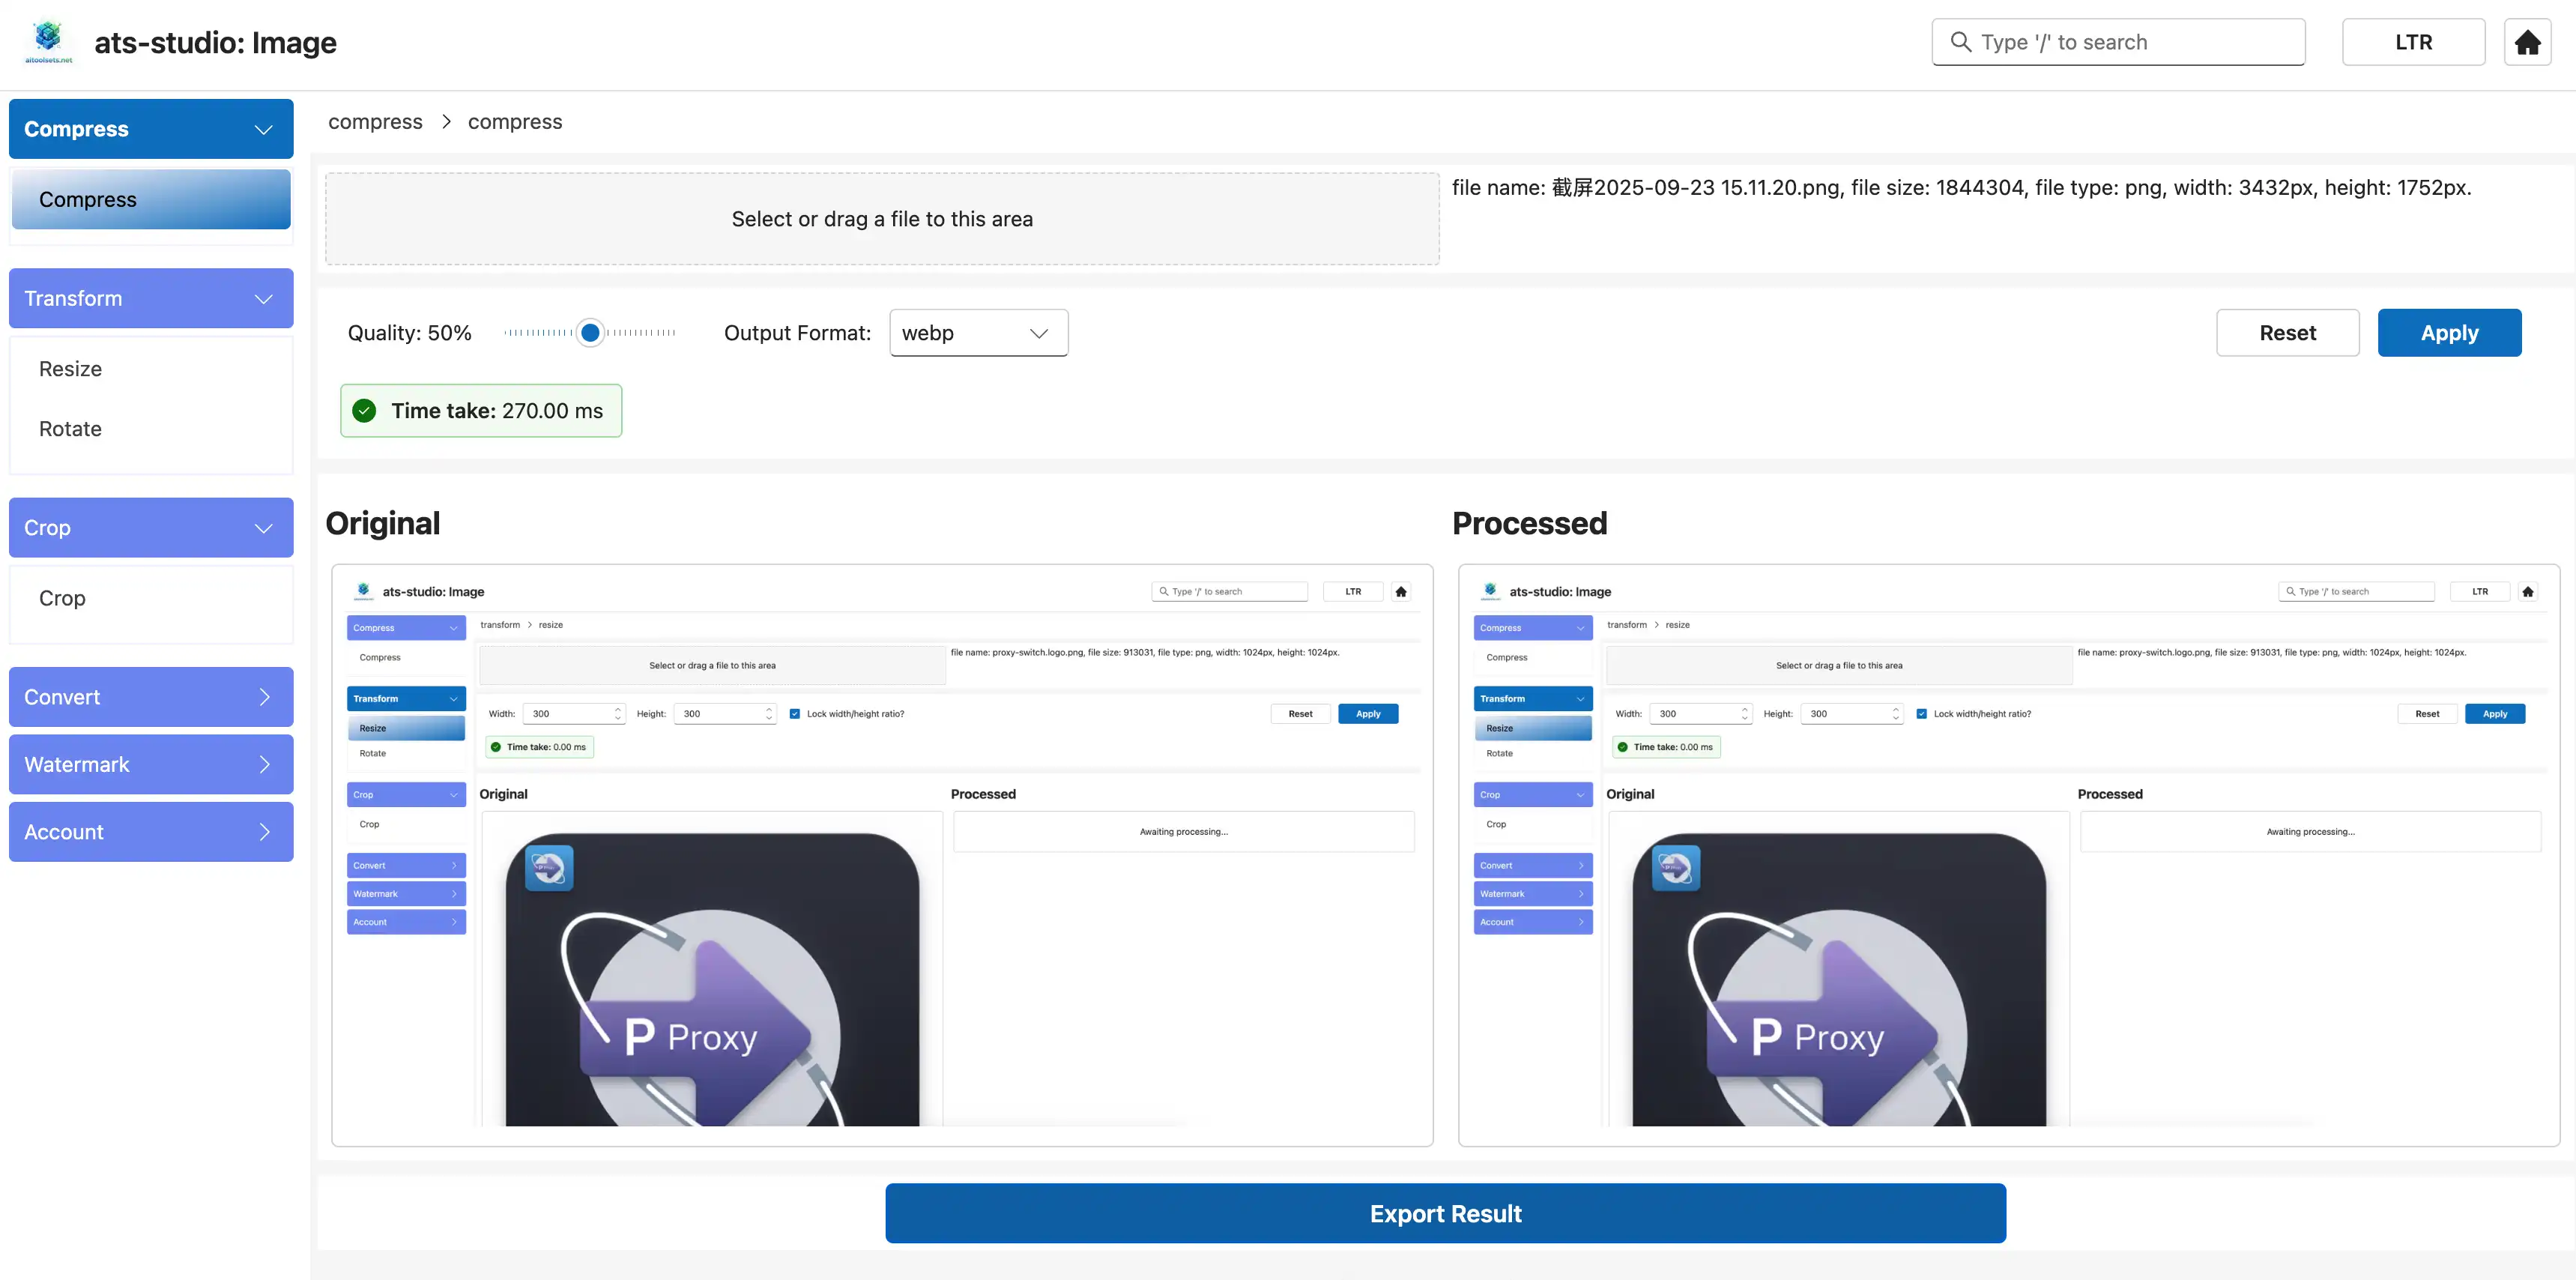Open the Output Format dropdown showing webp
Viewport: 2576px width, 1280px height.
click(978, 332)
